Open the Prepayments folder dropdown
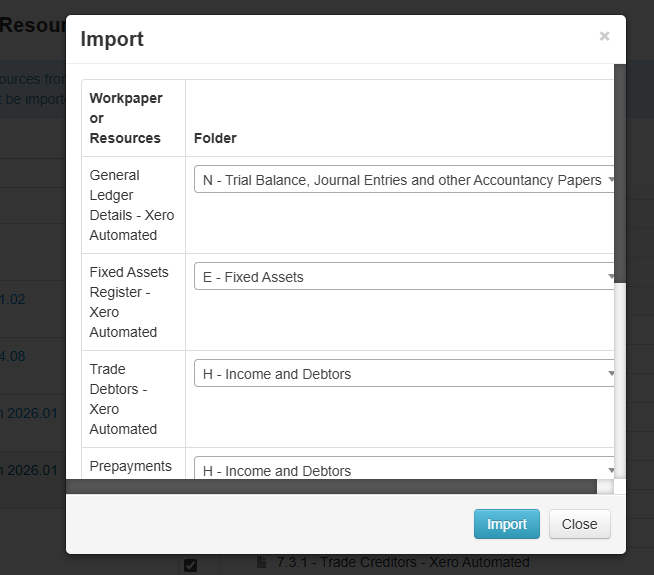This screenshot has width=654, height=575. pos(402,470)
